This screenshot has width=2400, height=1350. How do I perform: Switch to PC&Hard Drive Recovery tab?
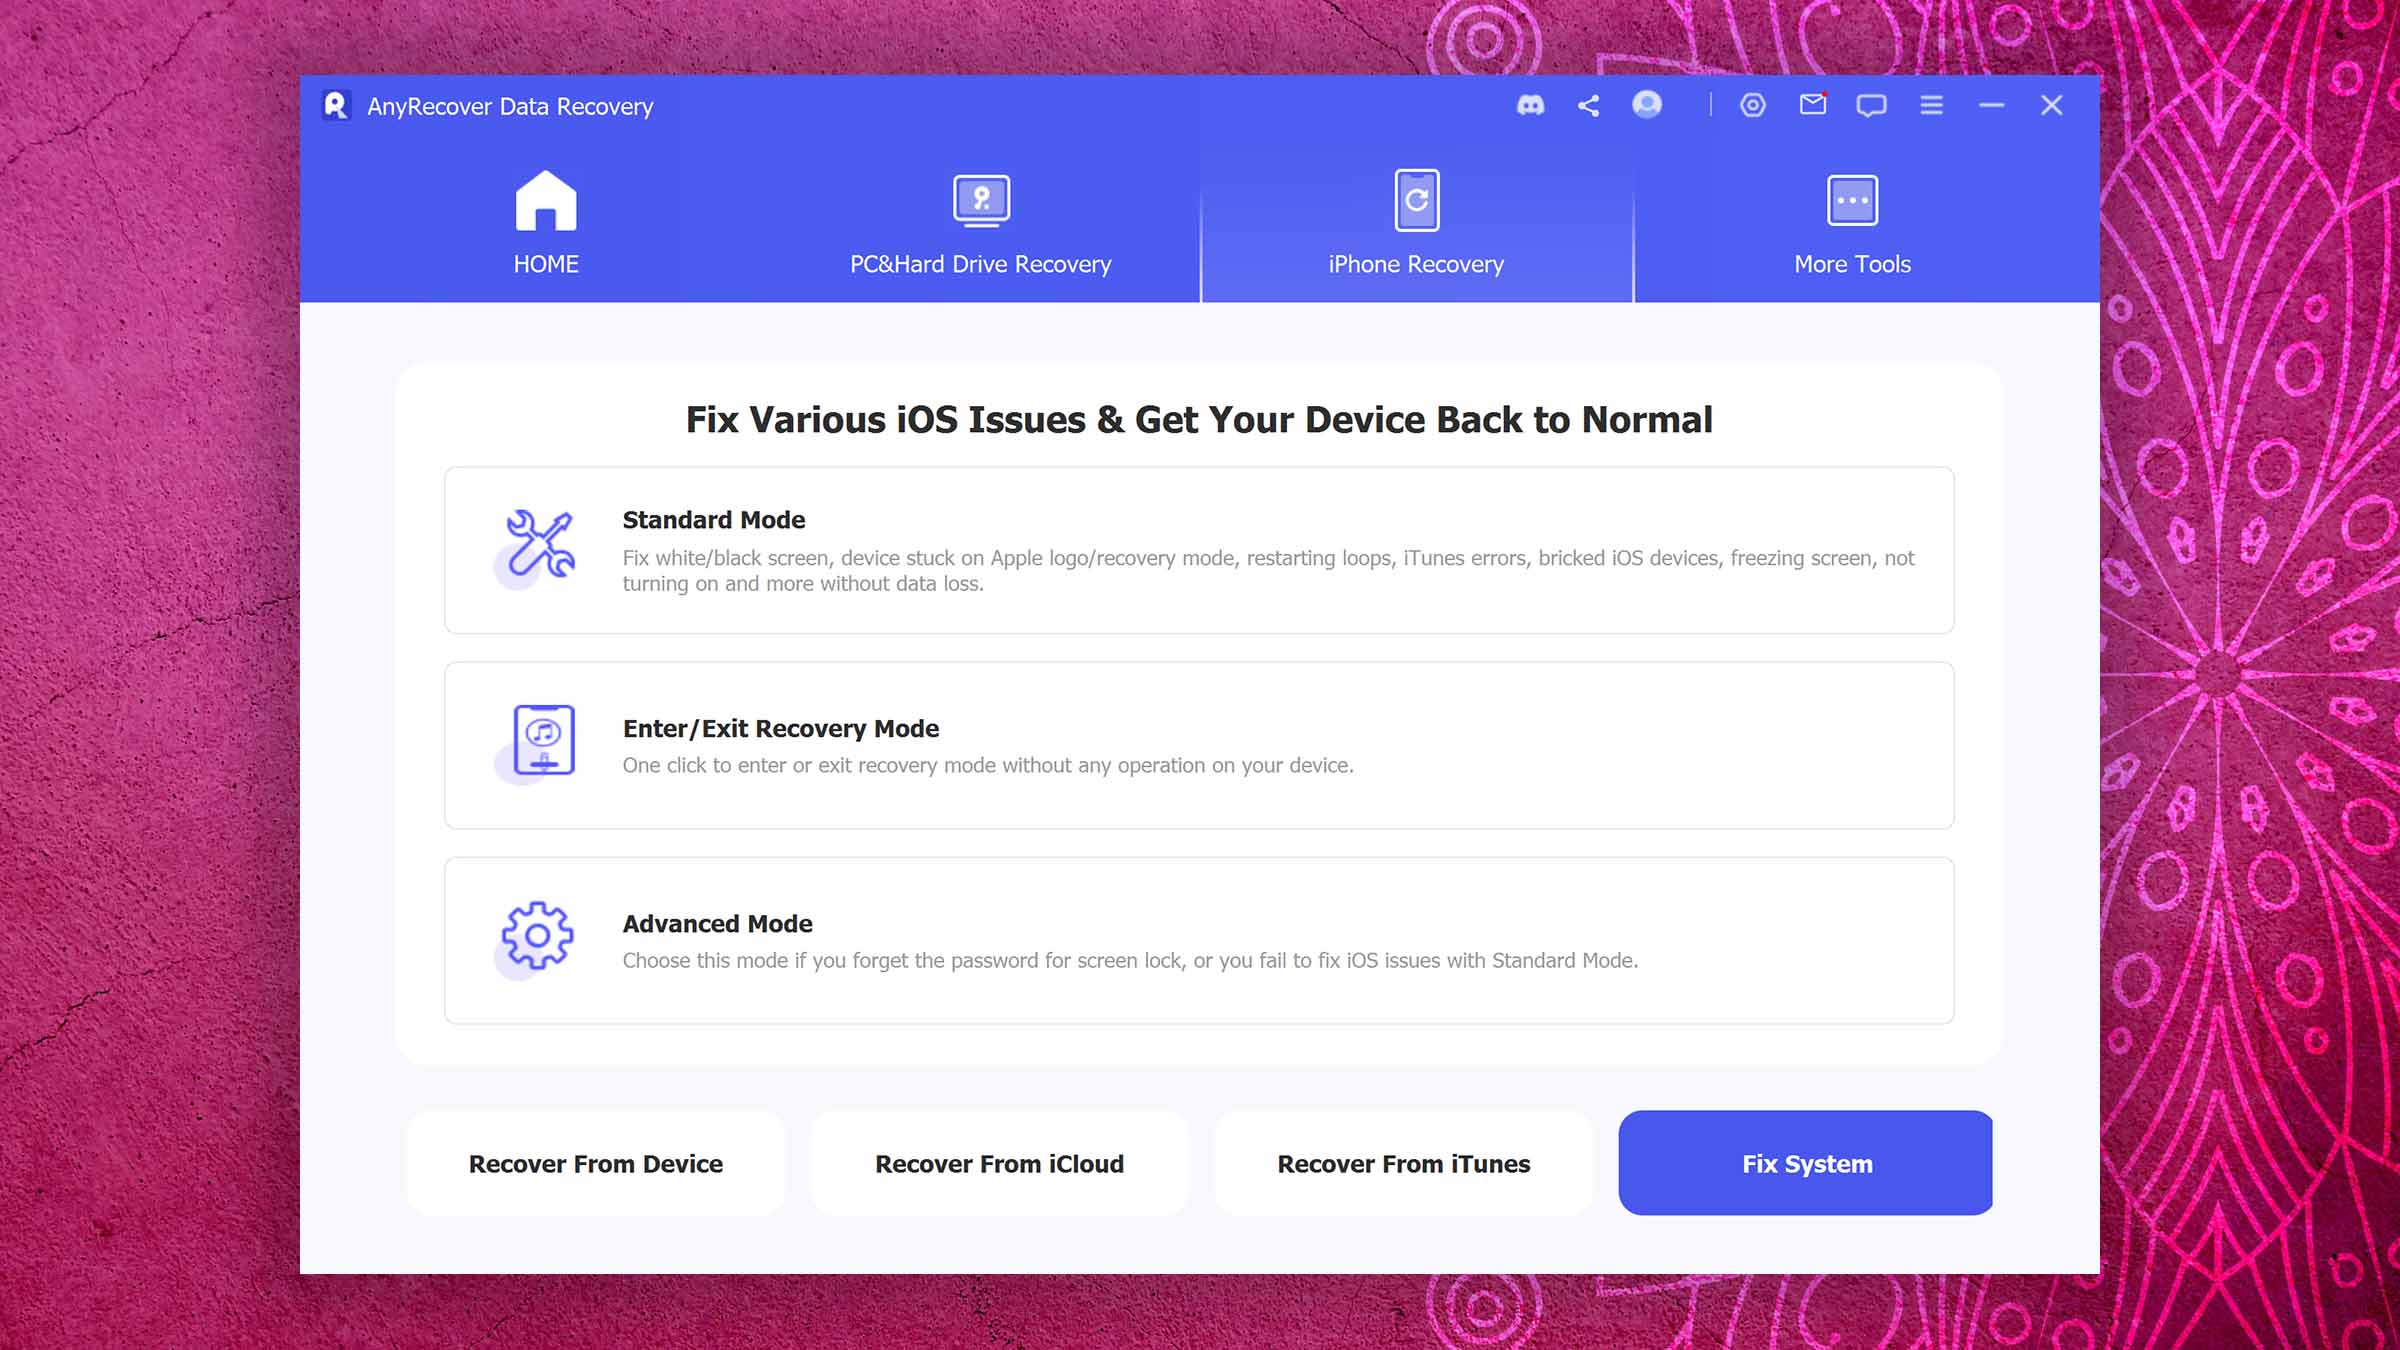[980, 223]
